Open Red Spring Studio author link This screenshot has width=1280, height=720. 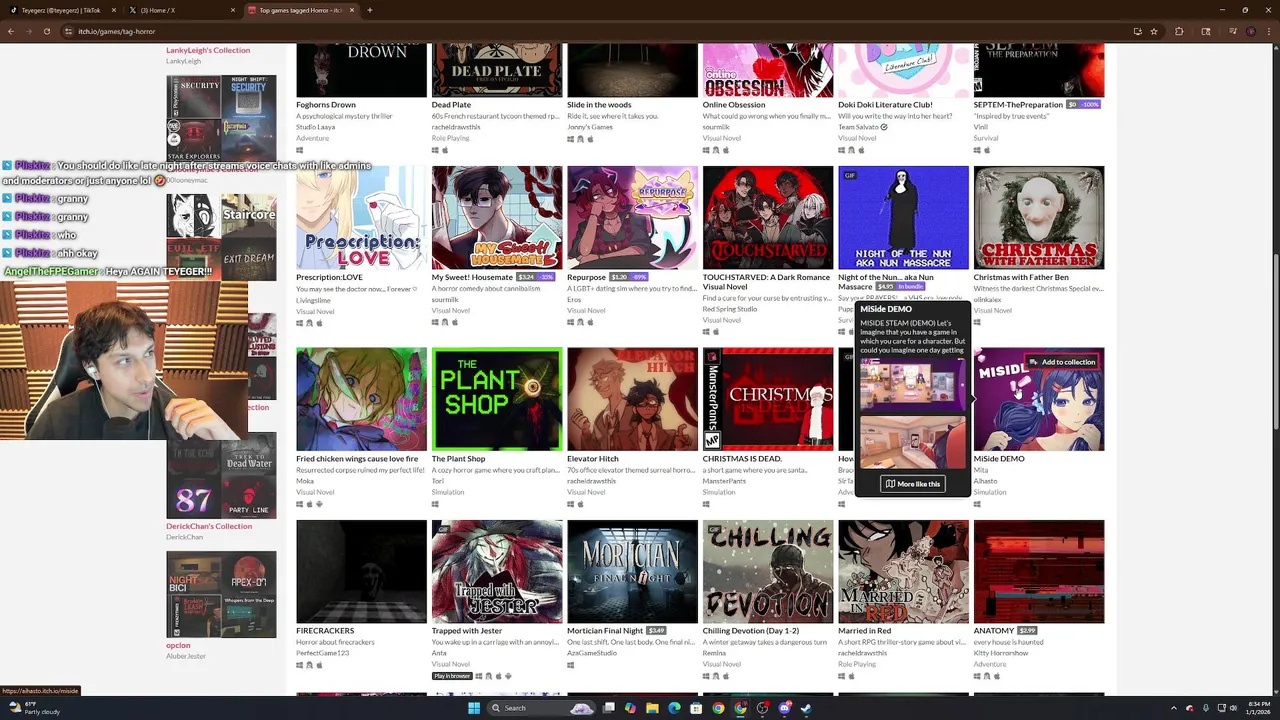pos(730,309)
